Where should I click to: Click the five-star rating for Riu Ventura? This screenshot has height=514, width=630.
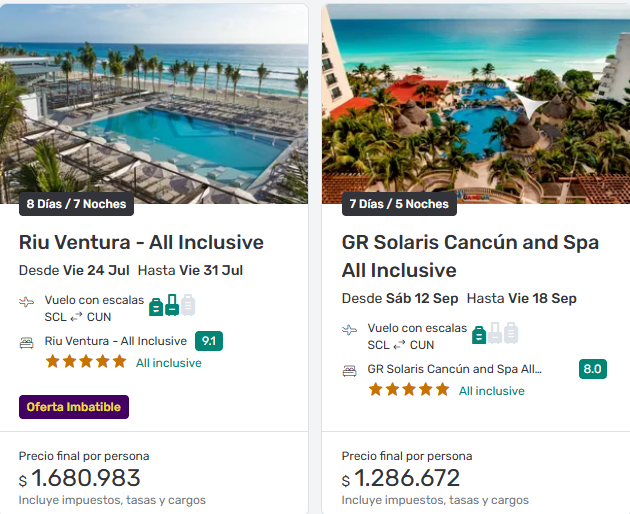tap(85, 362)
